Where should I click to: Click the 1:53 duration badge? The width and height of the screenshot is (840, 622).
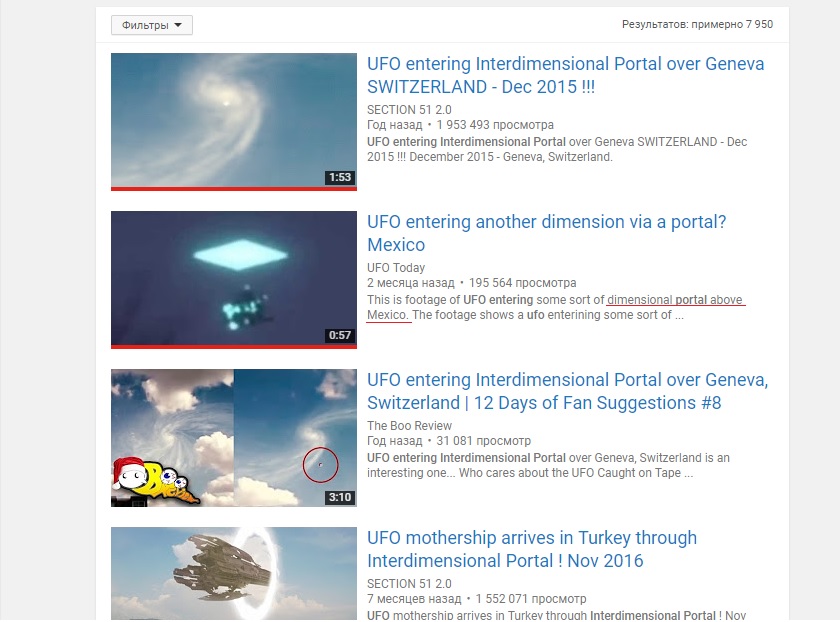coord(340,177)
